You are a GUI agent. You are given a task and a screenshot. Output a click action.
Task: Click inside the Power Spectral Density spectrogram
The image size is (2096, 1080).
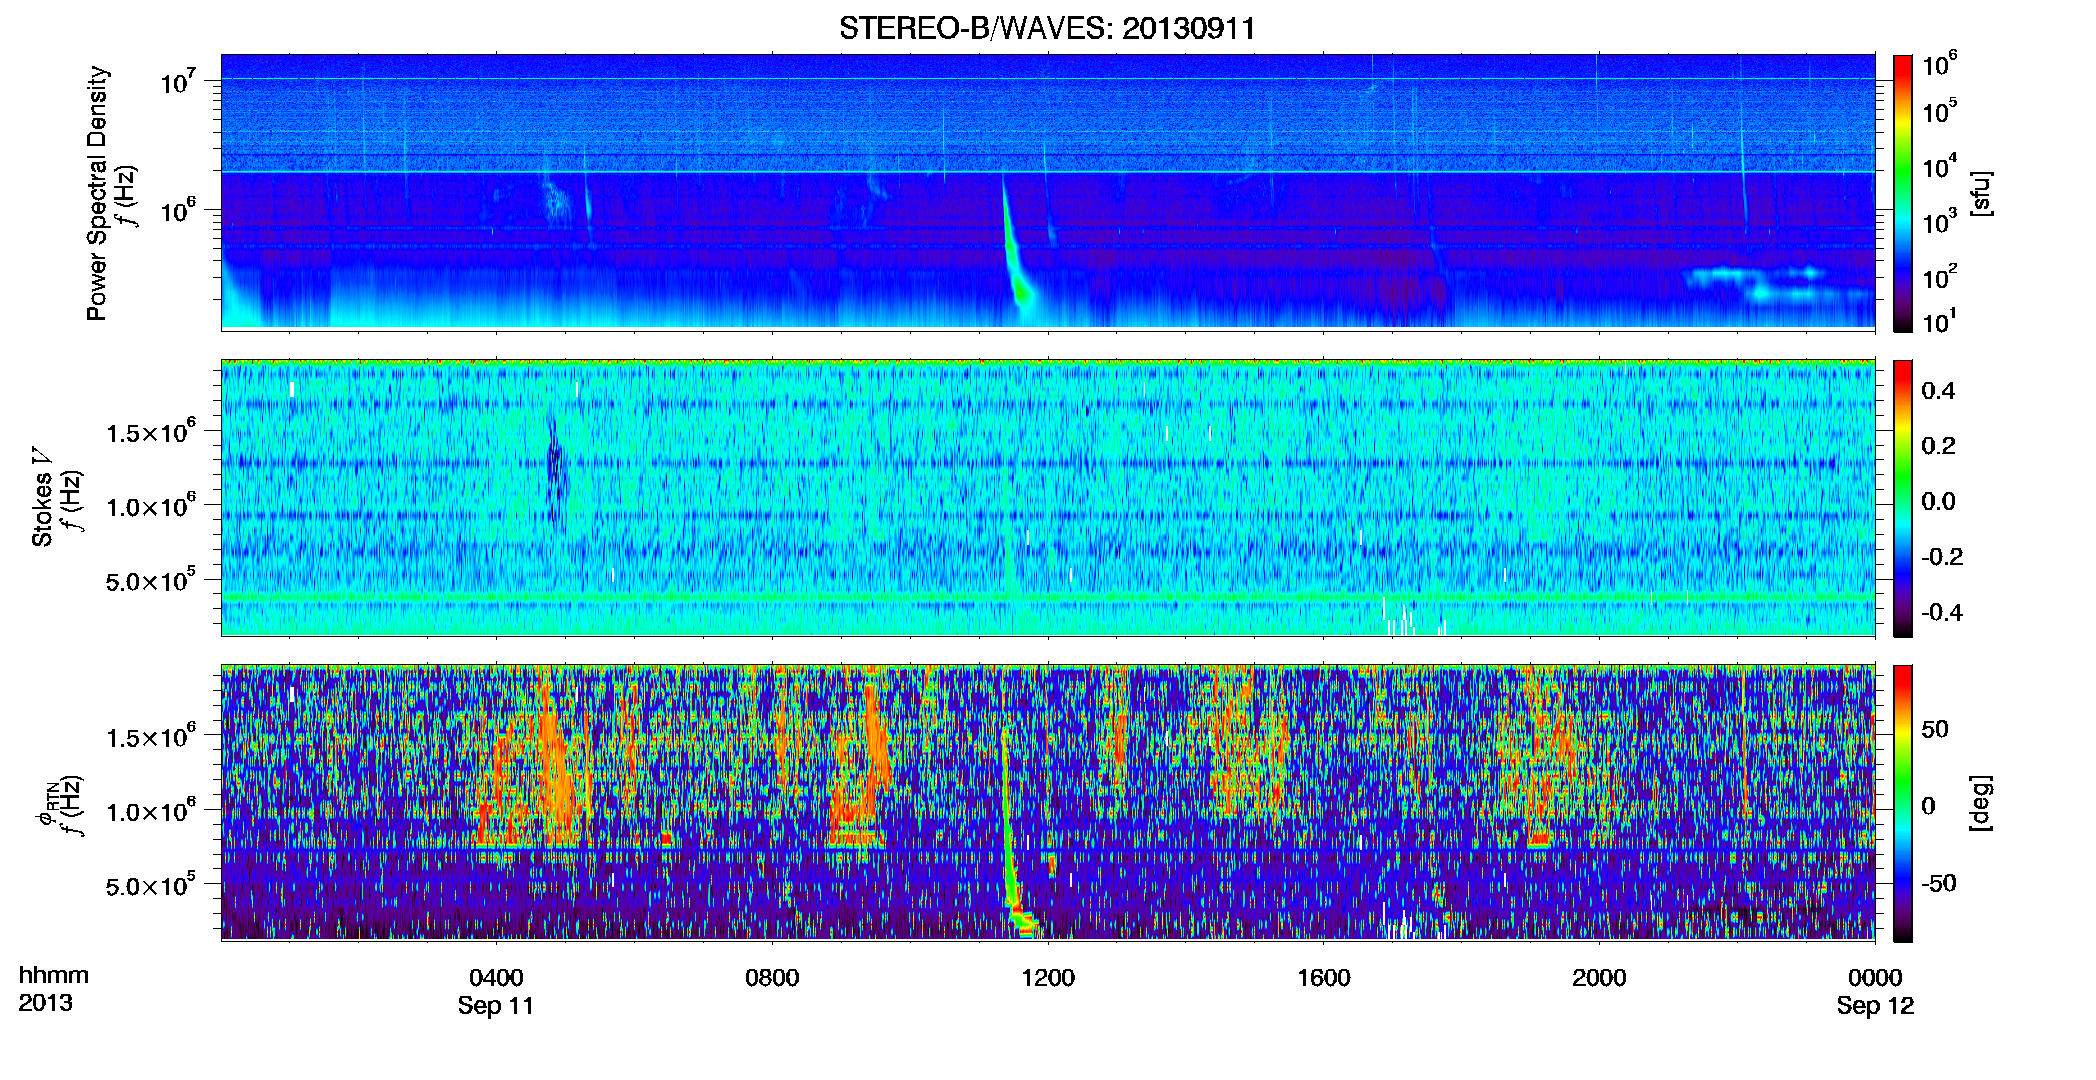click(1048, 192)
